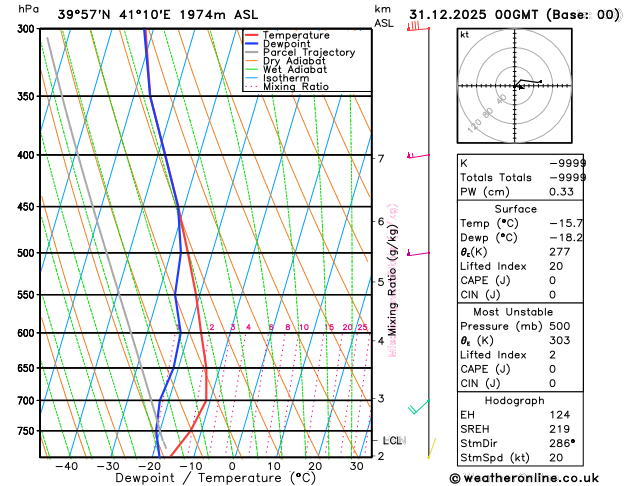Click the 'Most Unstable' section header
The height and width of the screenshot is (486, 629).
pyautogui.click(x=513, y=312)
